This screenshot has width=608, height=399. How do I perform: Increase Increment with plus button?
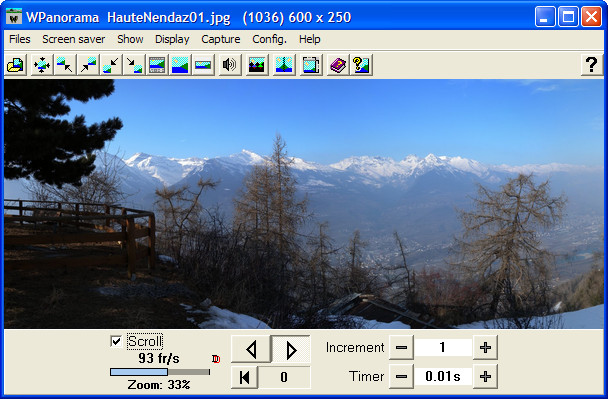(485, 347)
